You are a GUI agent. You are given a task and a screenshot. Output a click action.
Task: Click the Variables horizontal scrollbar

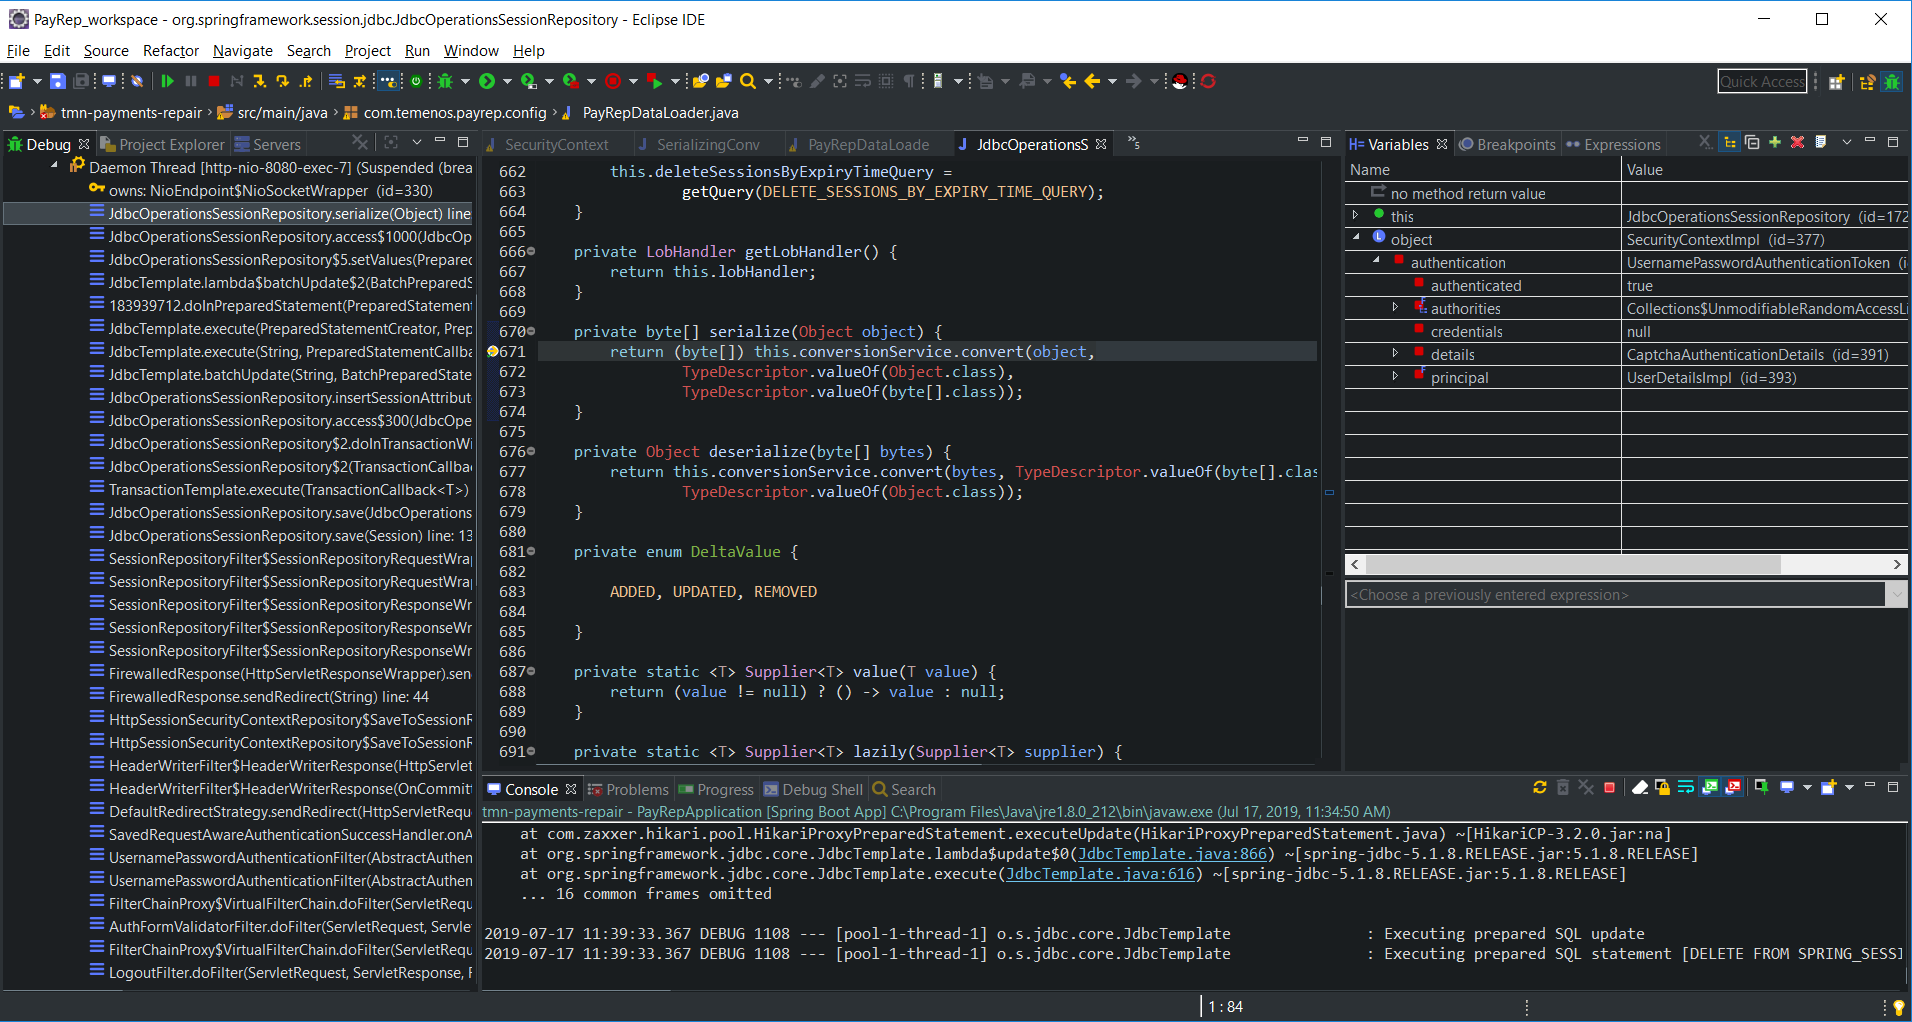point(1572,565)
